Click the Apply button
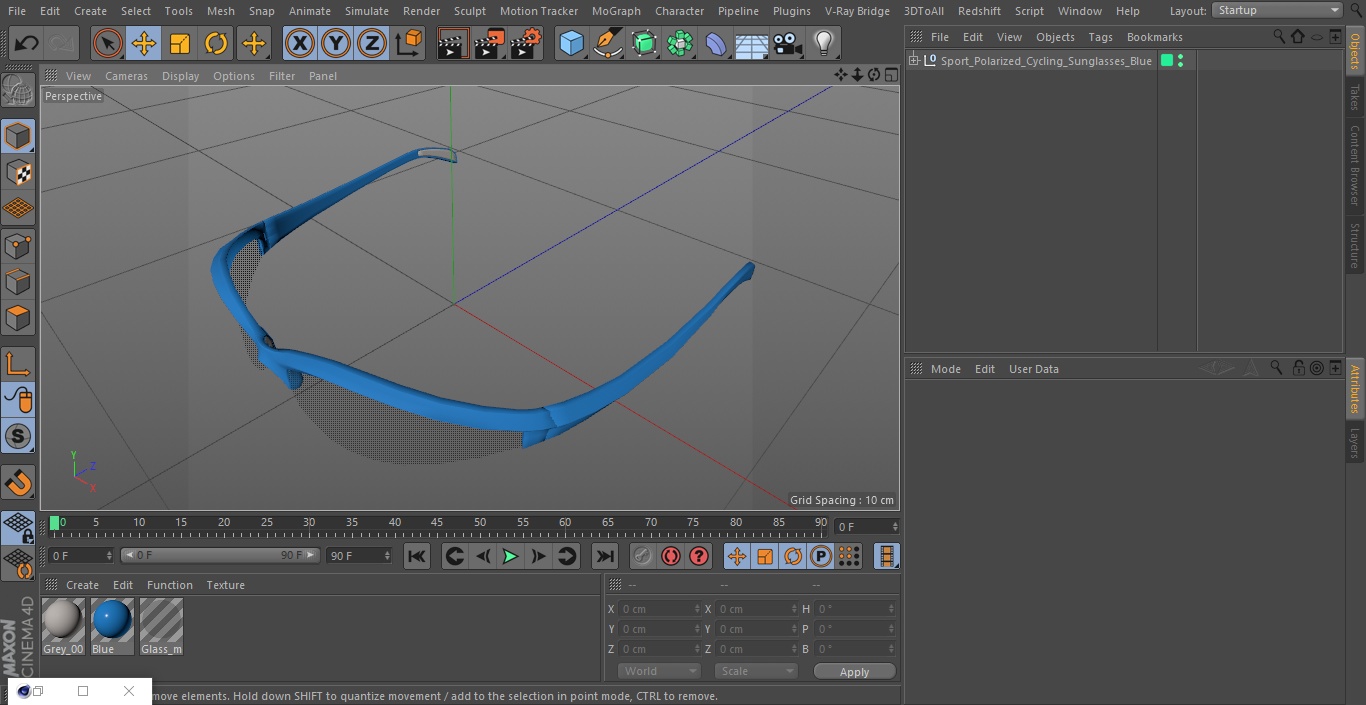1366x705 pixels. (x=854, y=672)
